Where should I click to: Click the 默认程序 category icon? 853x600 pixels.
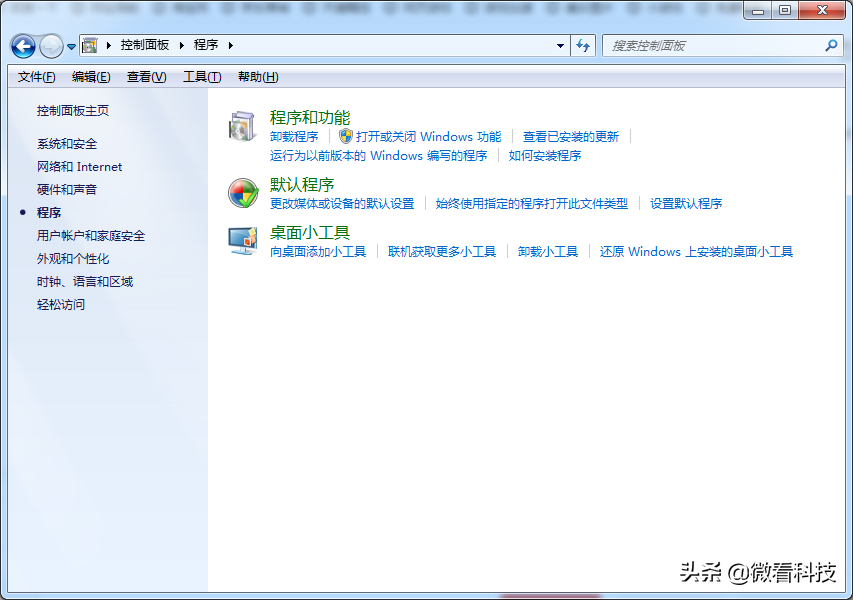click(x=243, y=193)
